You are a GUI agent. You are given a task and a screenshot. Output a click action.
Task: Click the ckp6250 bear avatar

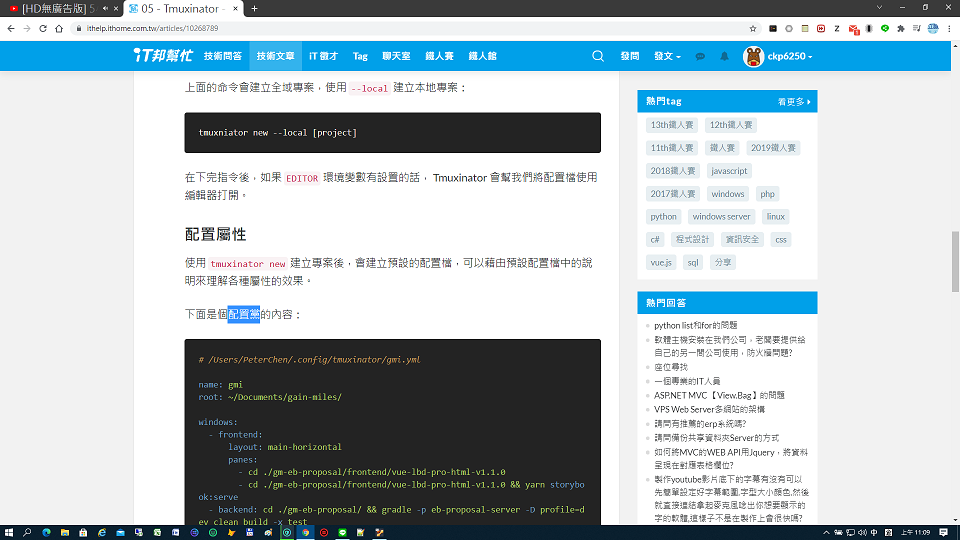(x=753, y=56)
